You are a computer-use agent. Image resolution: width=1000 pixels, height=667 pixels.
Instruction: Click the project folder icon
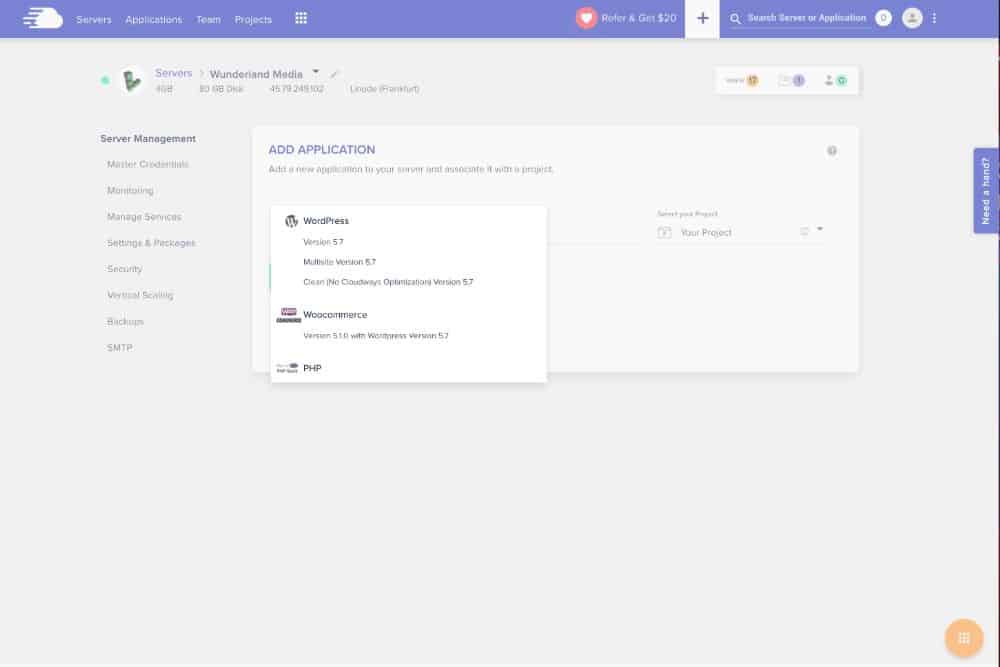664,233
